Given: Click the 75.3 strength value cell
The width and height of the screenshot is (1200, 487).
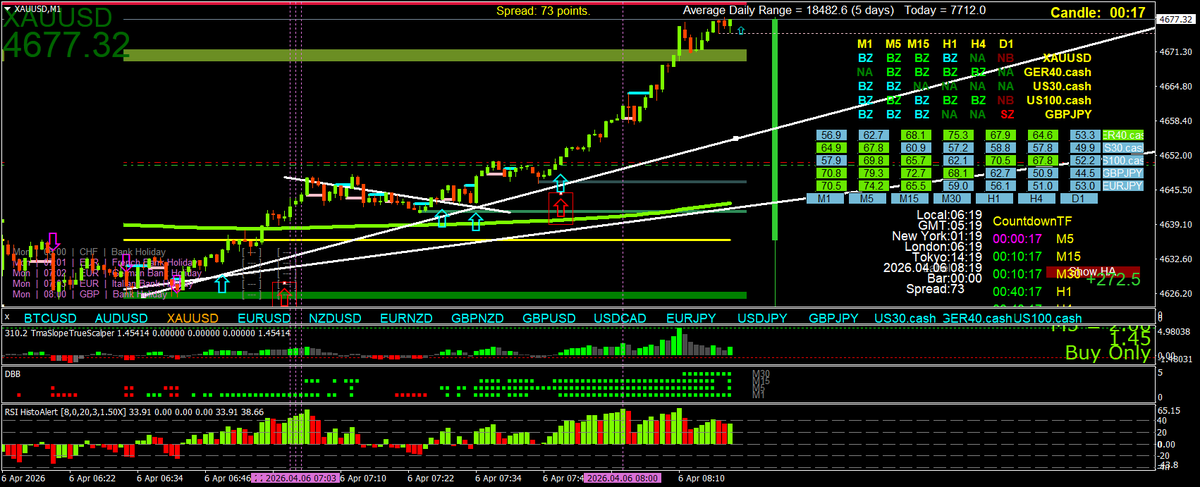Looking at the screenshot, I should click(958, 134).
